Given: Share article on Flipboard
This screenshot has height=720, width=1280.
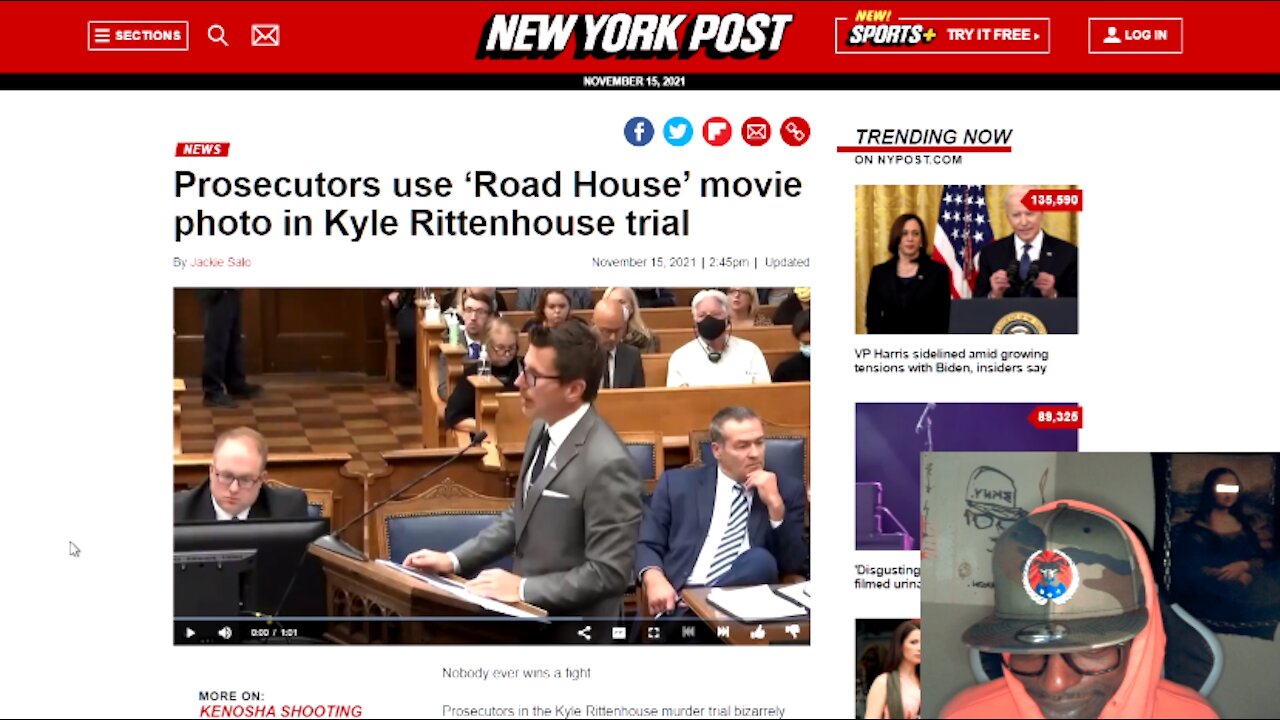Looking at the screenshot, I should 717,131.
